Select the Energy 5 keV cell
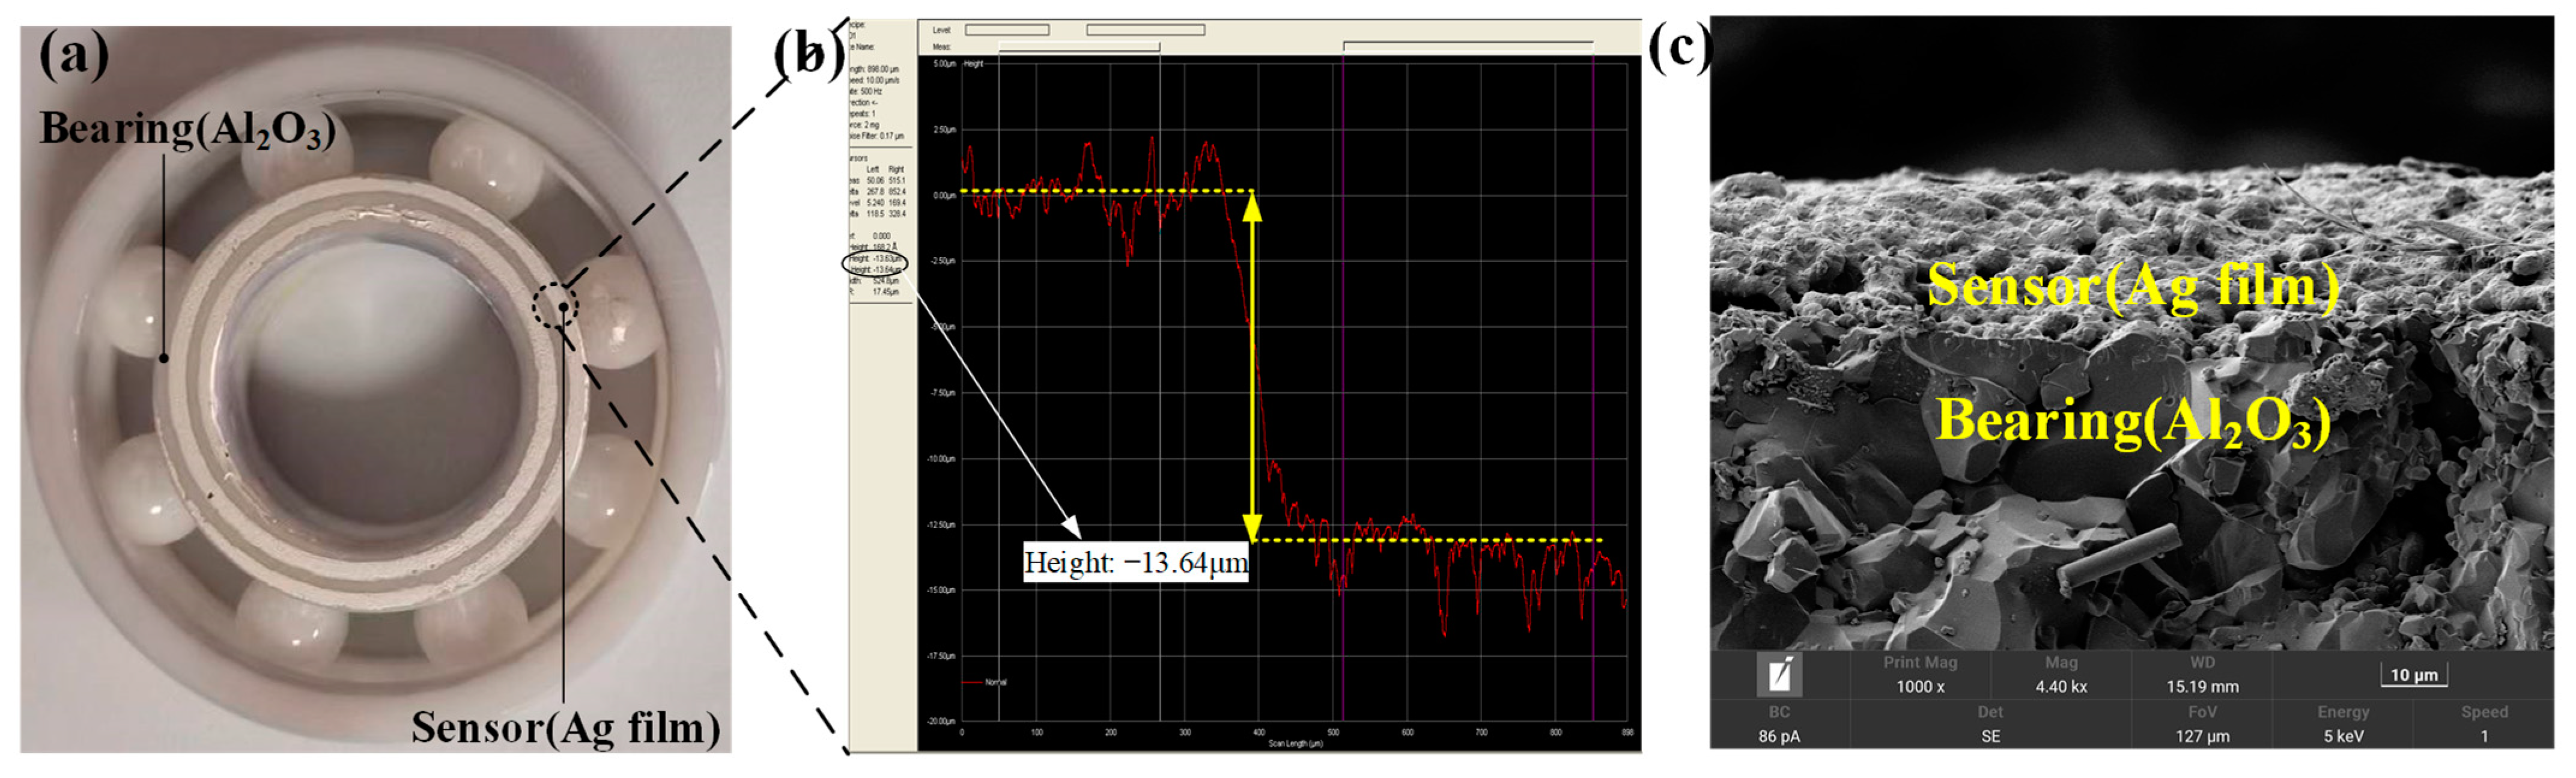The height and width of the screenshot is (778, 2576). click(2343, 725)
